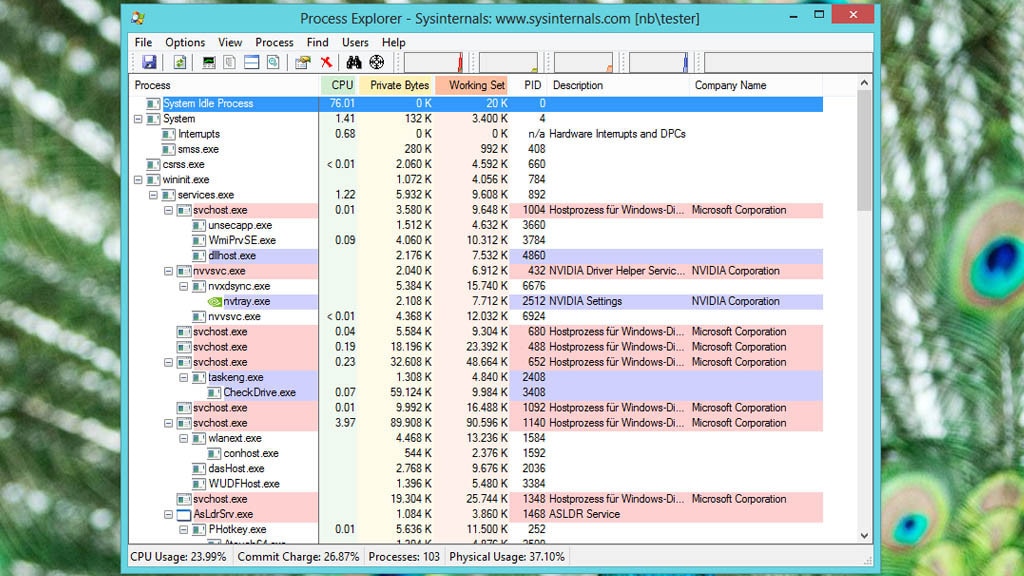Click the Find Handle or DLL binoculars icon
Viewport: 1024px width, 576px height.
[x=353, y=62]
